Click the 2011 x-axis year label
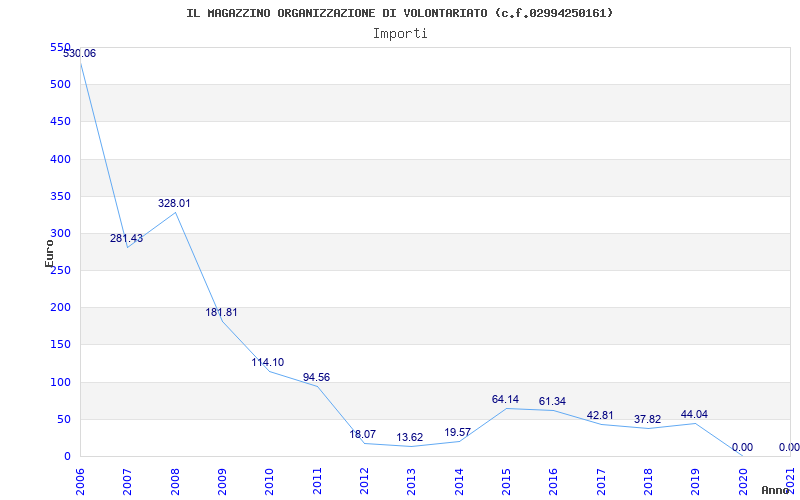 [317, 481]
